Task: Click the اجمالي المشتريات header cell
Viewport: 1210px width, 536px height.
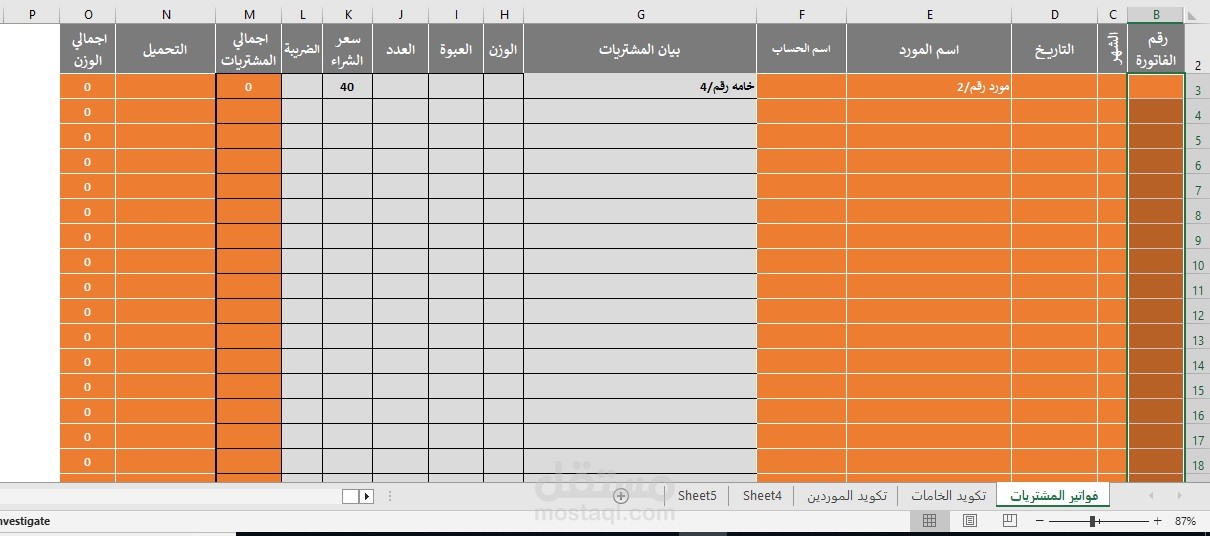Action: pyautogui.click(x=249, y=49)
